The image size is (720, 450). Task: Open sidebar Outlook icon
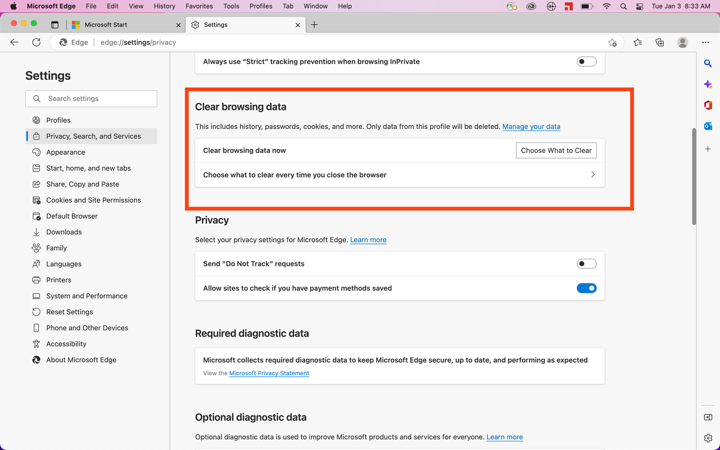(708, 126)
